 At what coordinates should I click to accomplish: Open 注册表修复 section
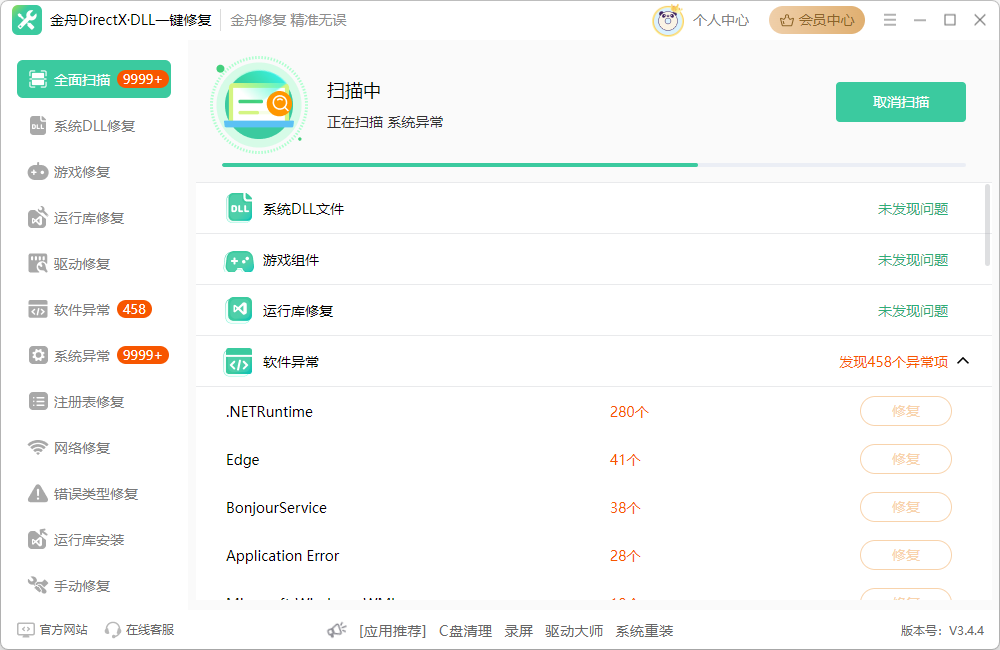coord(94,401)
